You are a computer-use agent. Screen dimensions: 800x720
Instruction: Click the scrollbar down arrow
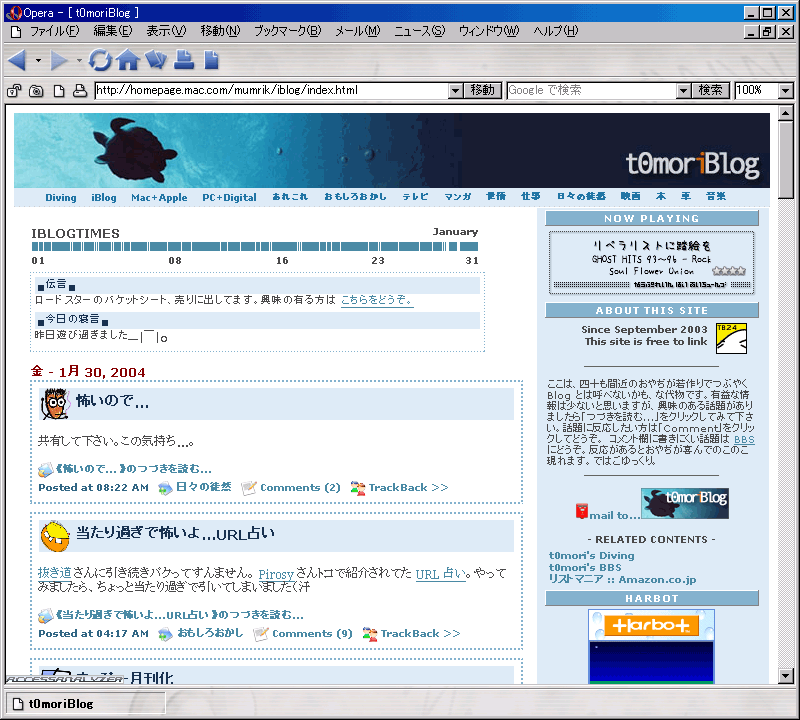pyautogui.click(x=786, y=676)
